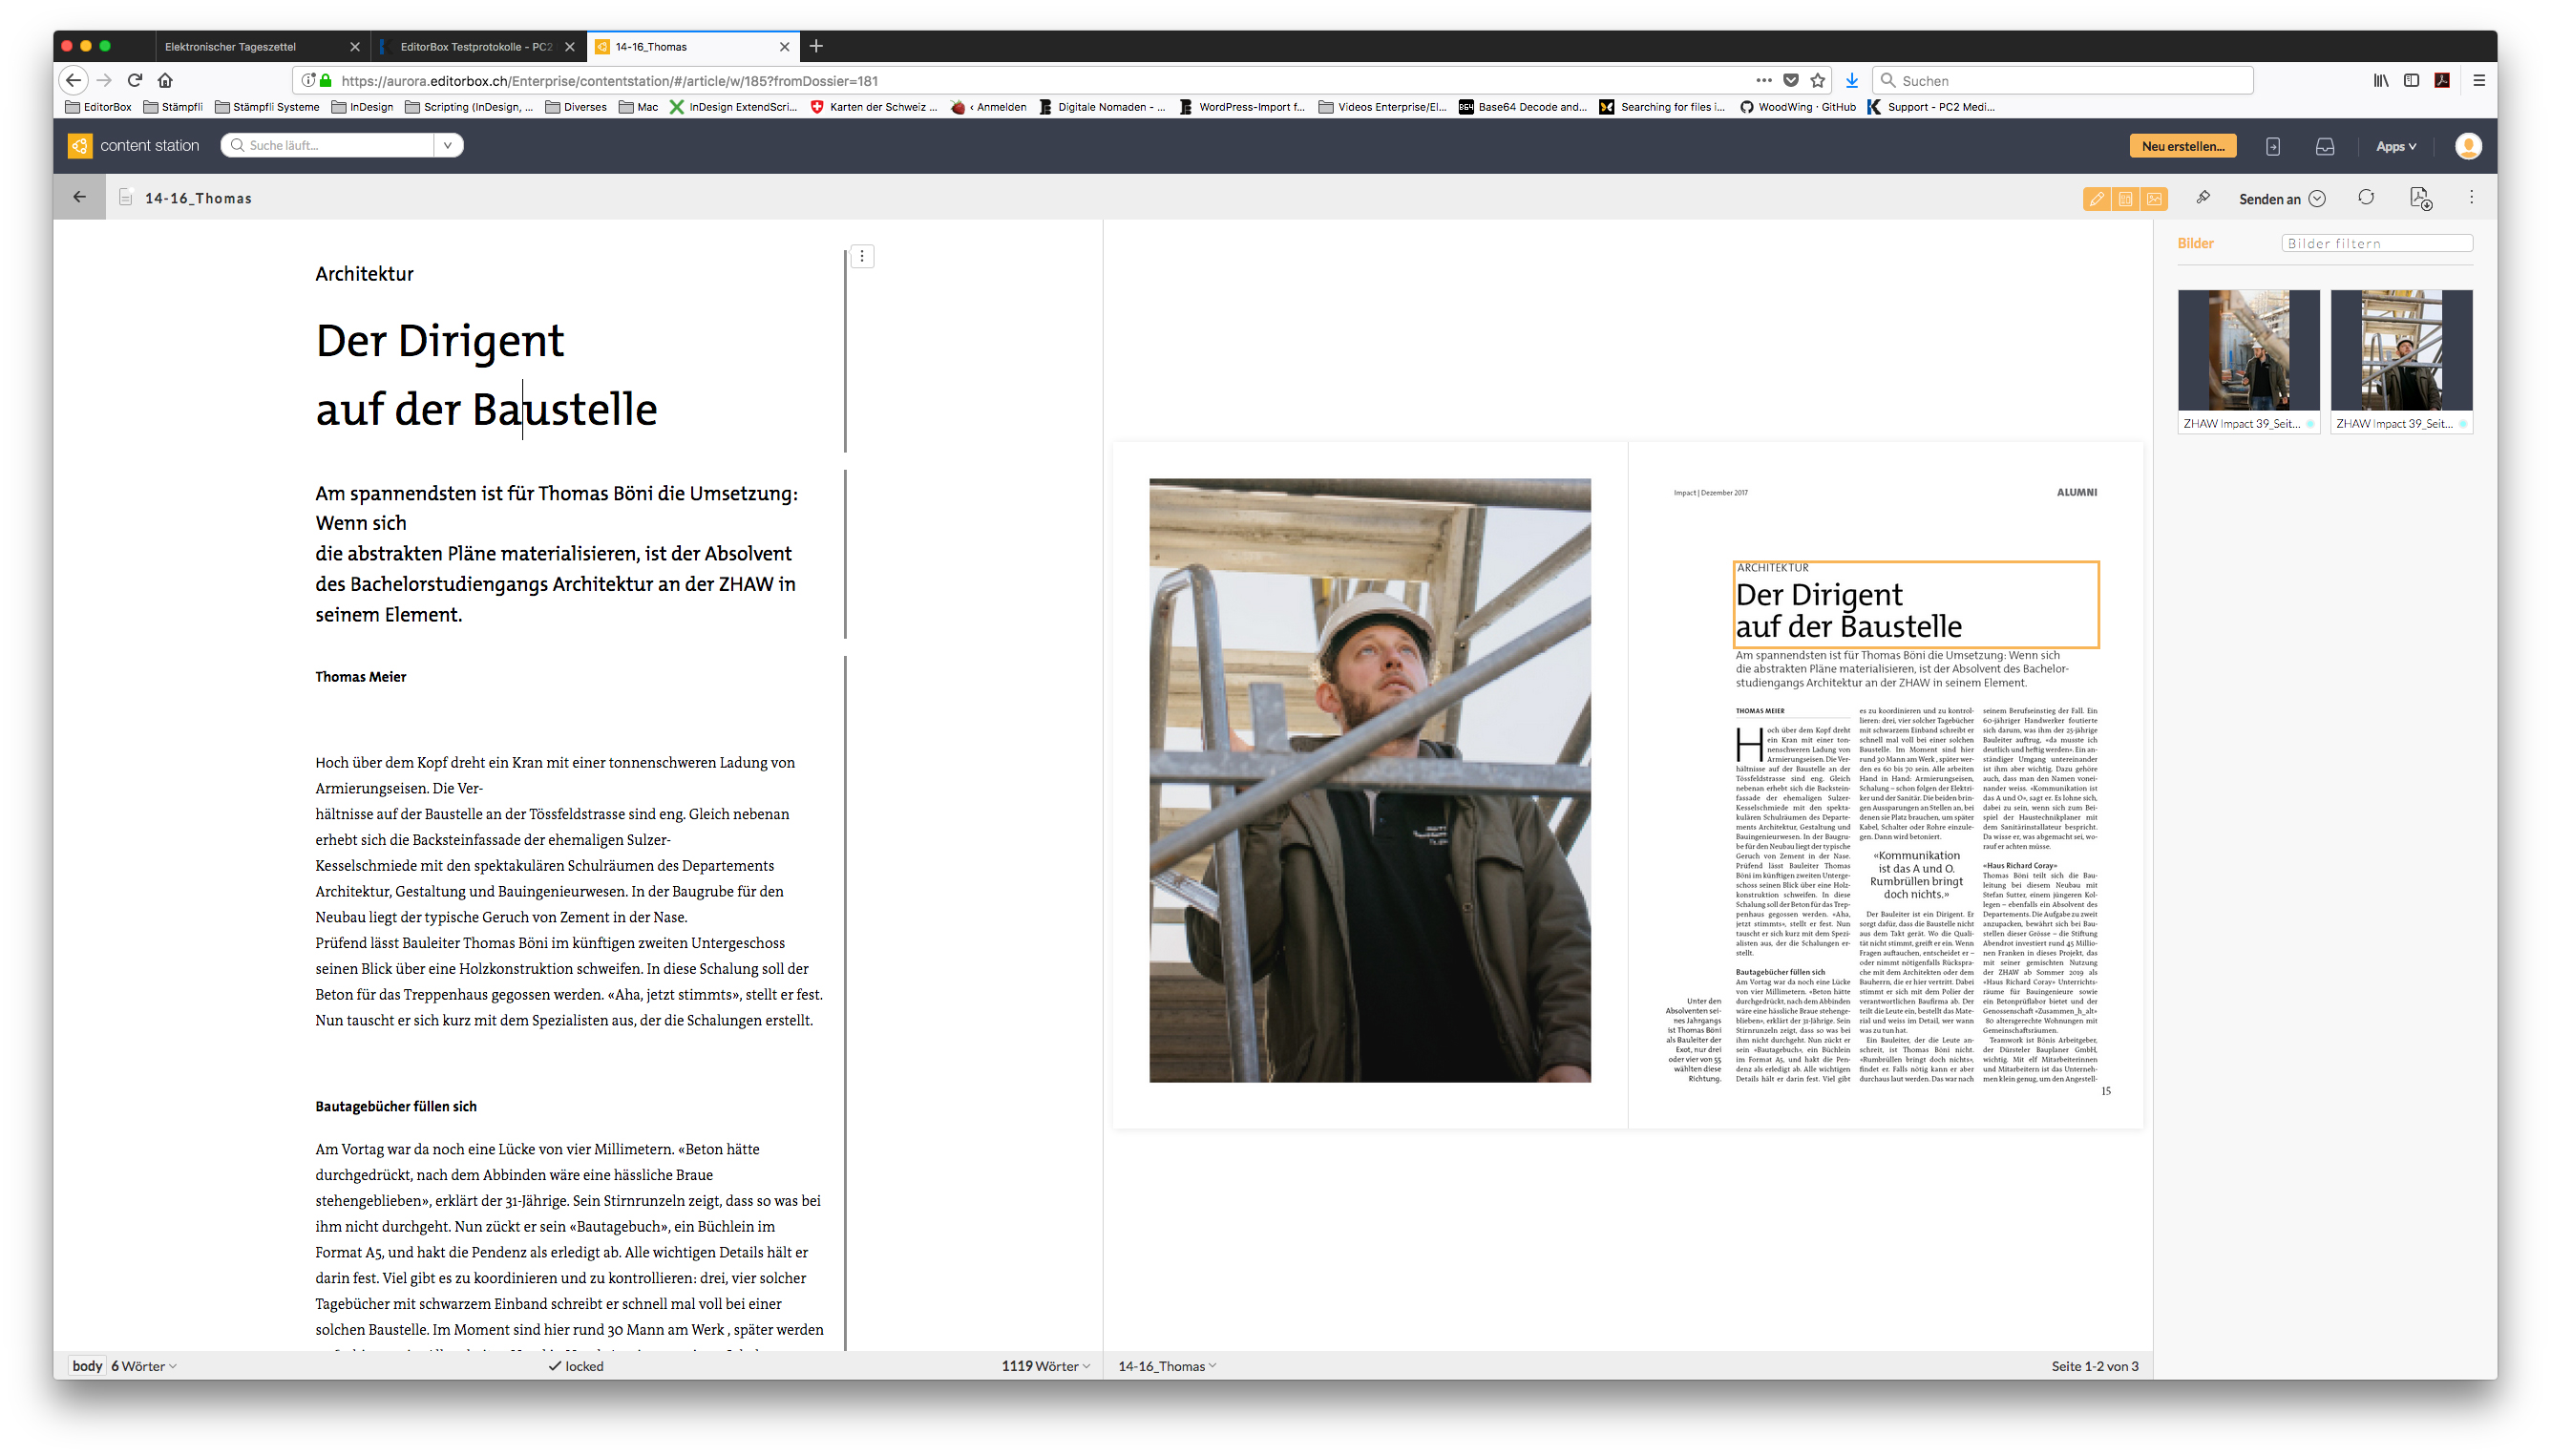Open the Apps dropdown menu
Image resolution: width=2551 pixels, height=1456 pixels.
(x=2395, y=146)
